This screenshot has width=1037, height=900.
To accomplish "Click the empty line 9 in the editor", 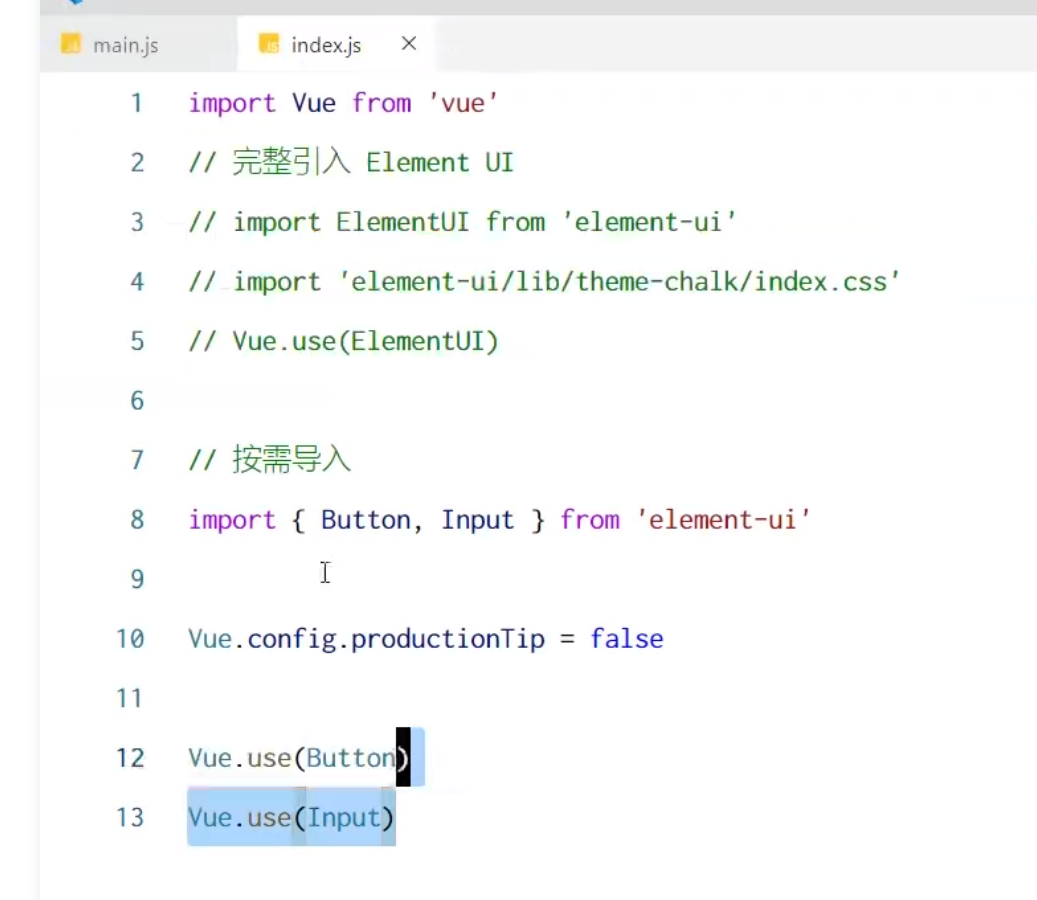I will [x=300, y=578].
